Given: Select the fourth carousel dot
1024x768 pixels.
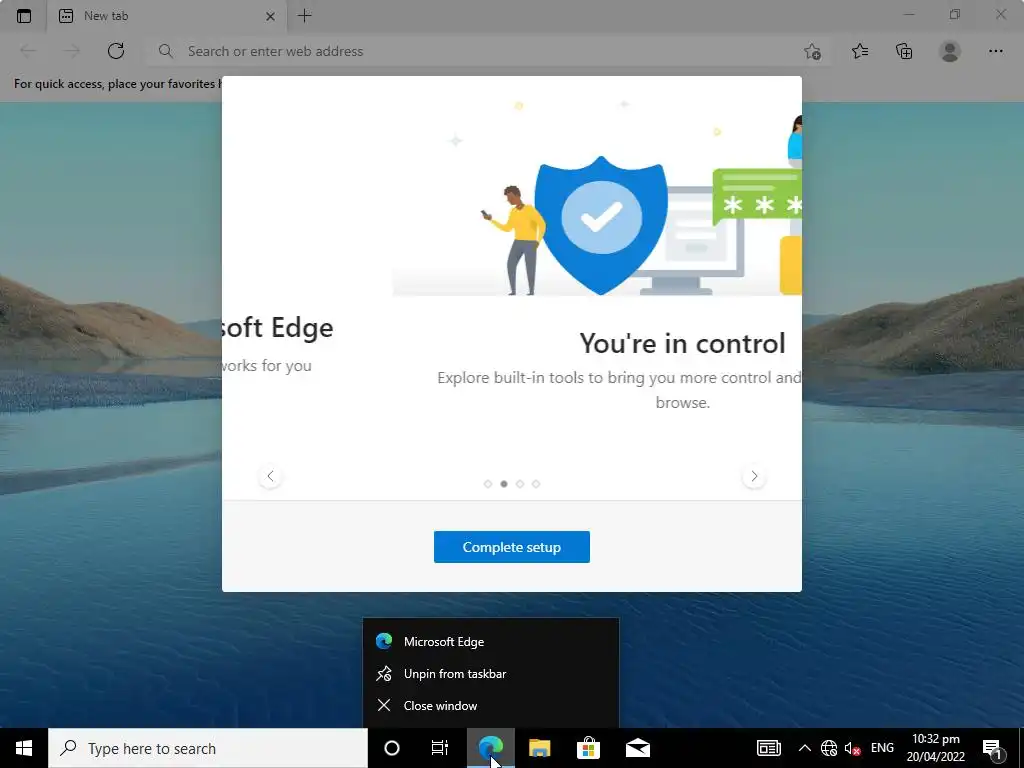Looking at the screenshot, I should (x=536, y=484).
